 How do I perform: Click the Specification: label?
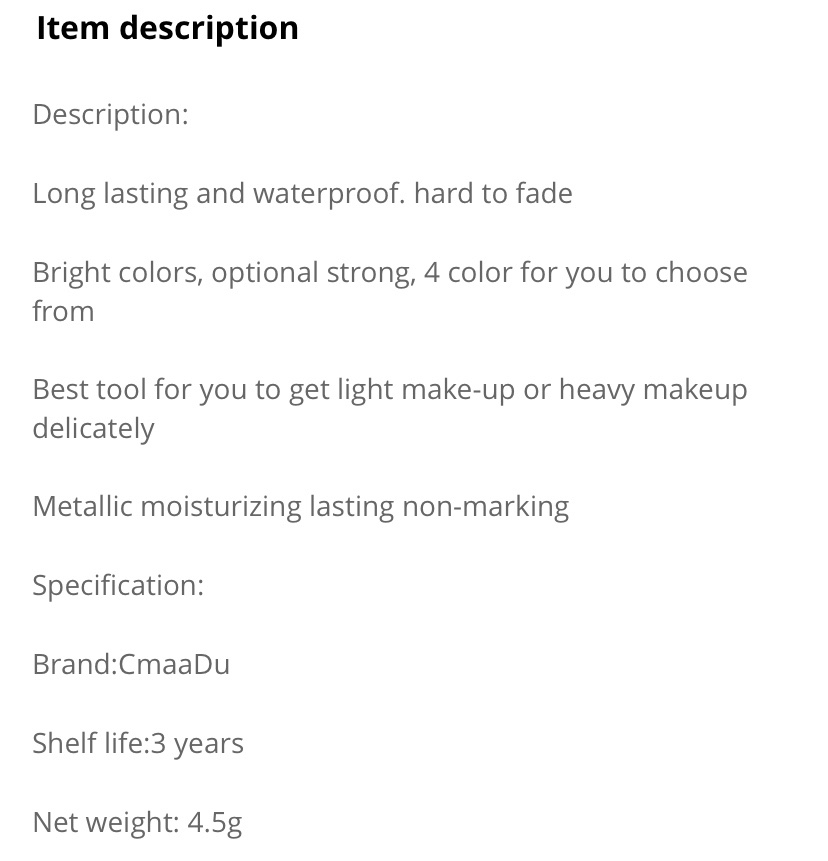click(x=118, y=586)
